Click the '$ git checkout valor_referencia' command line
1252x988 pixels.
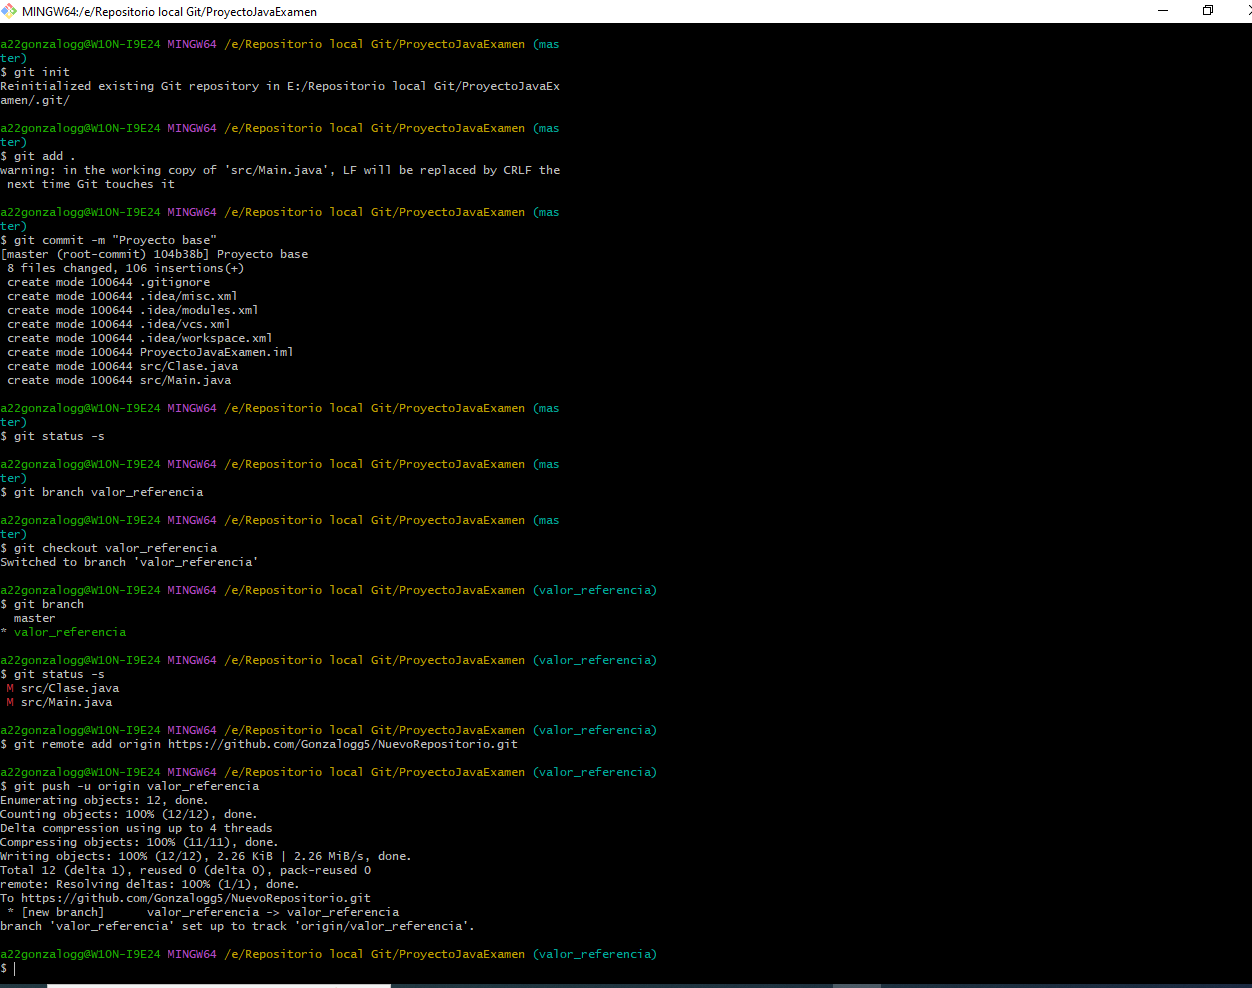109,548
